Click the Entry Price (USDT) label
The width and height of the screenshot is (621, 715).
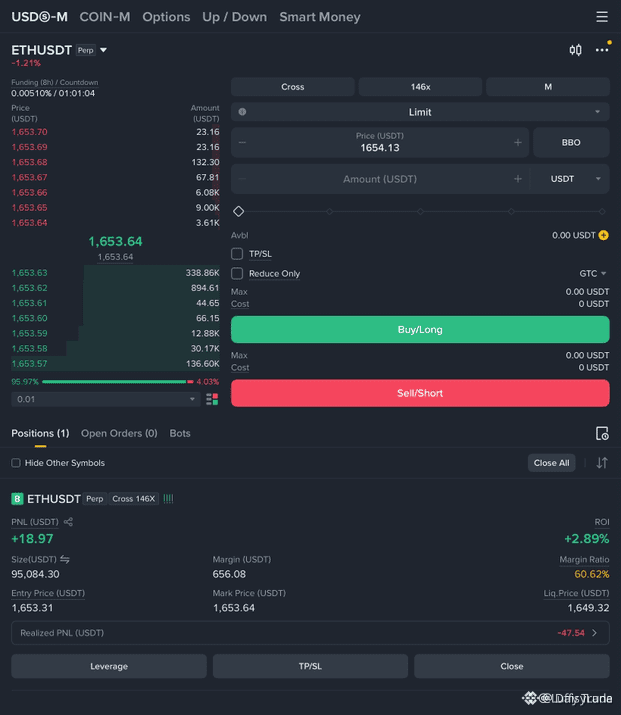pyautogui.click(x=48, y=593)
